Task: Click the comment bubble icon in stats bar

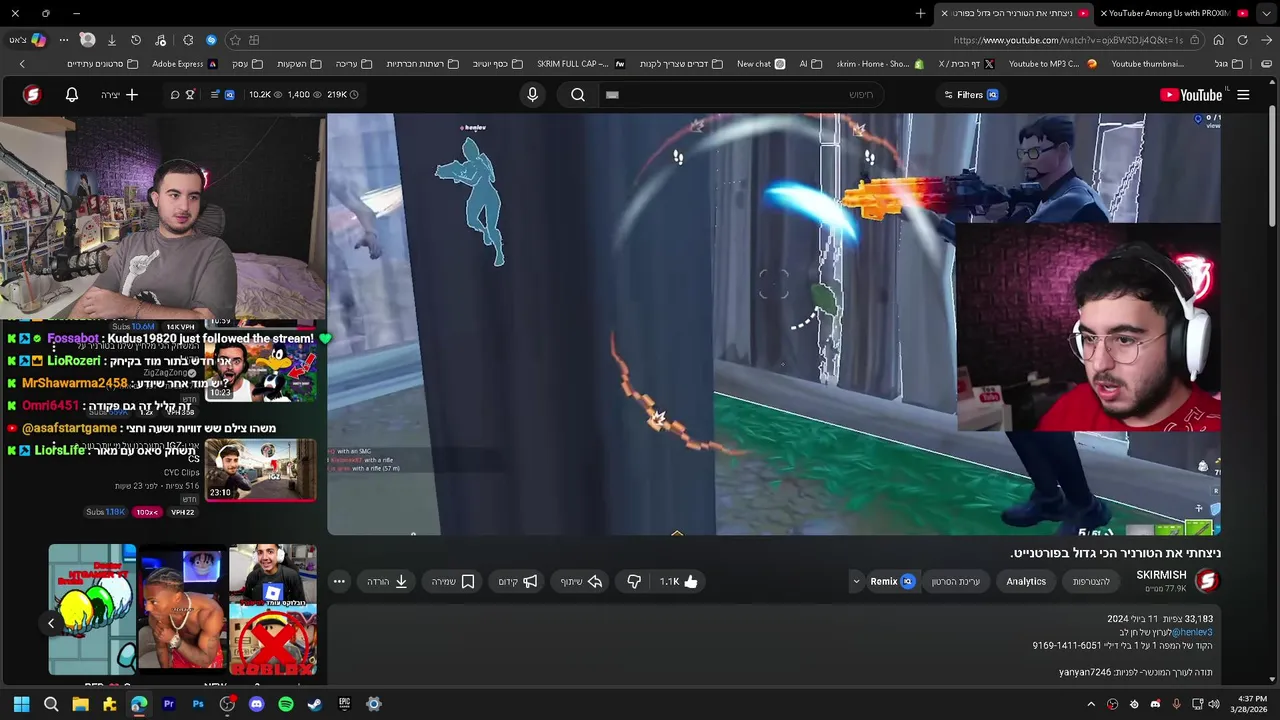Action: [174, 95]
